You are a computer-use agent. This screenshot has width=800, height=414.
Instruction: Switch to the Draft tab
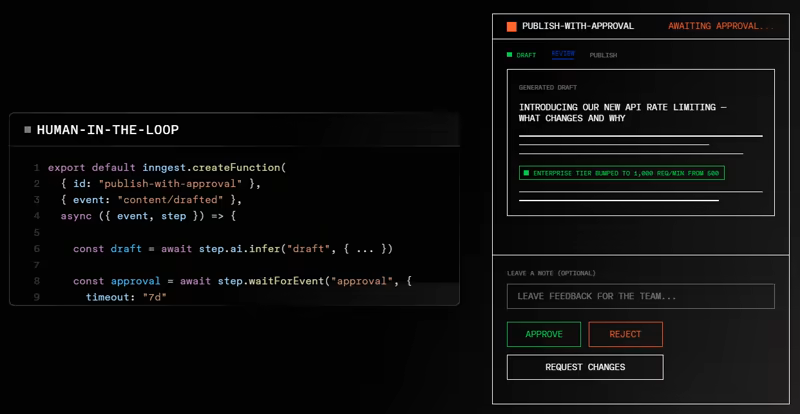tap(526, 55)
